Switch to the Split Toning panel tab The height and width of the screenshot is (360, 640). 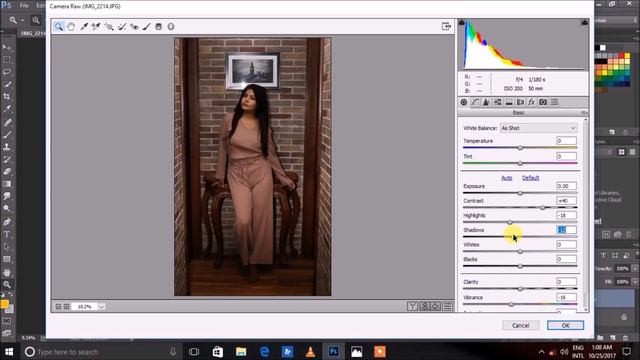tap(509, 102)
